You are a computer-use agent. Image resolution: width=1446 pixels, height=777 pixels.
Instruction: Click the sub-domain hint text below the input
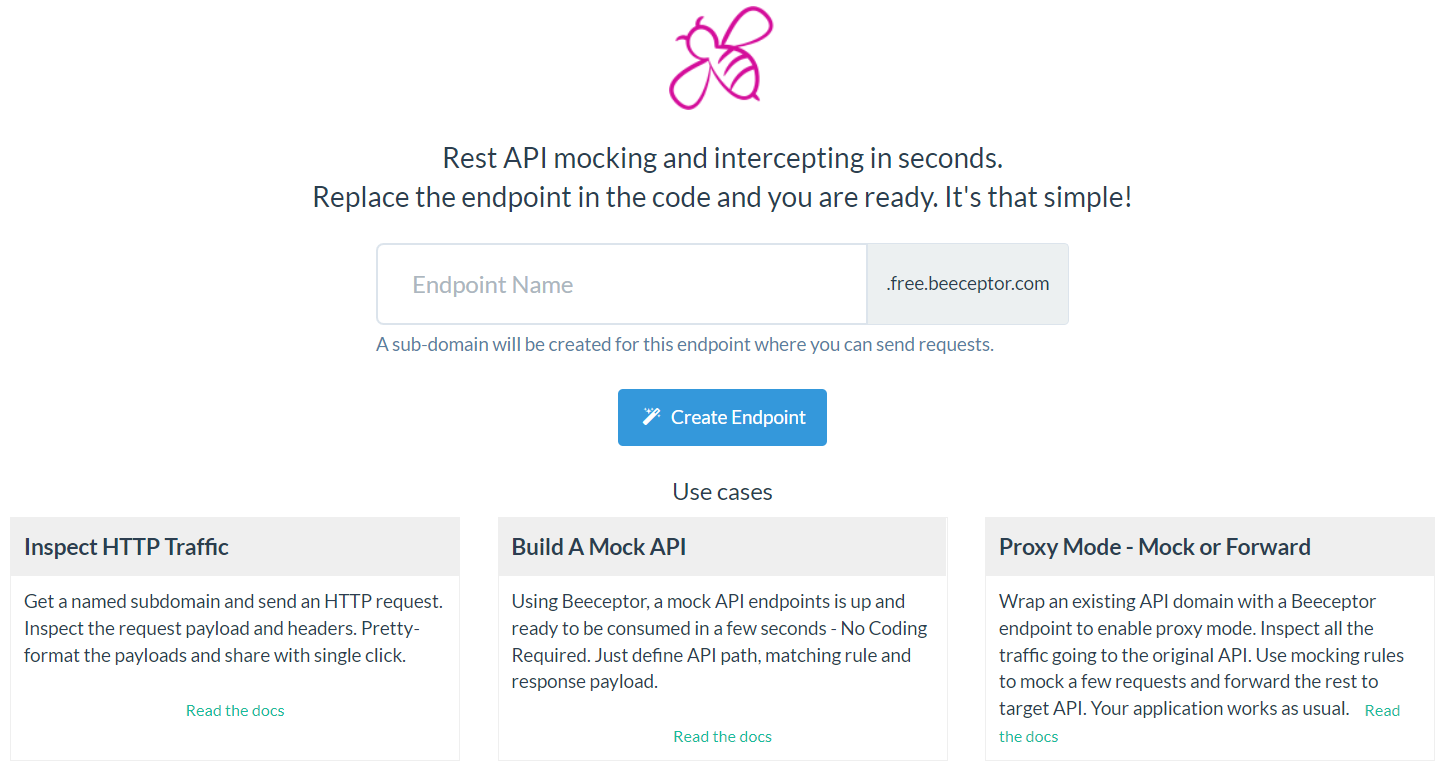click(684, 343)
